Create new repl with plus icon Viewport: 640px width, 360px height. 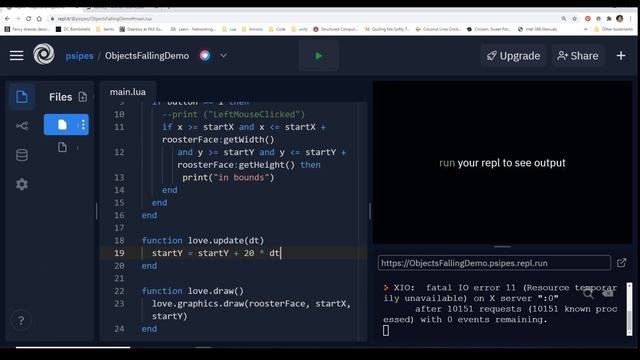pos(621,56)
